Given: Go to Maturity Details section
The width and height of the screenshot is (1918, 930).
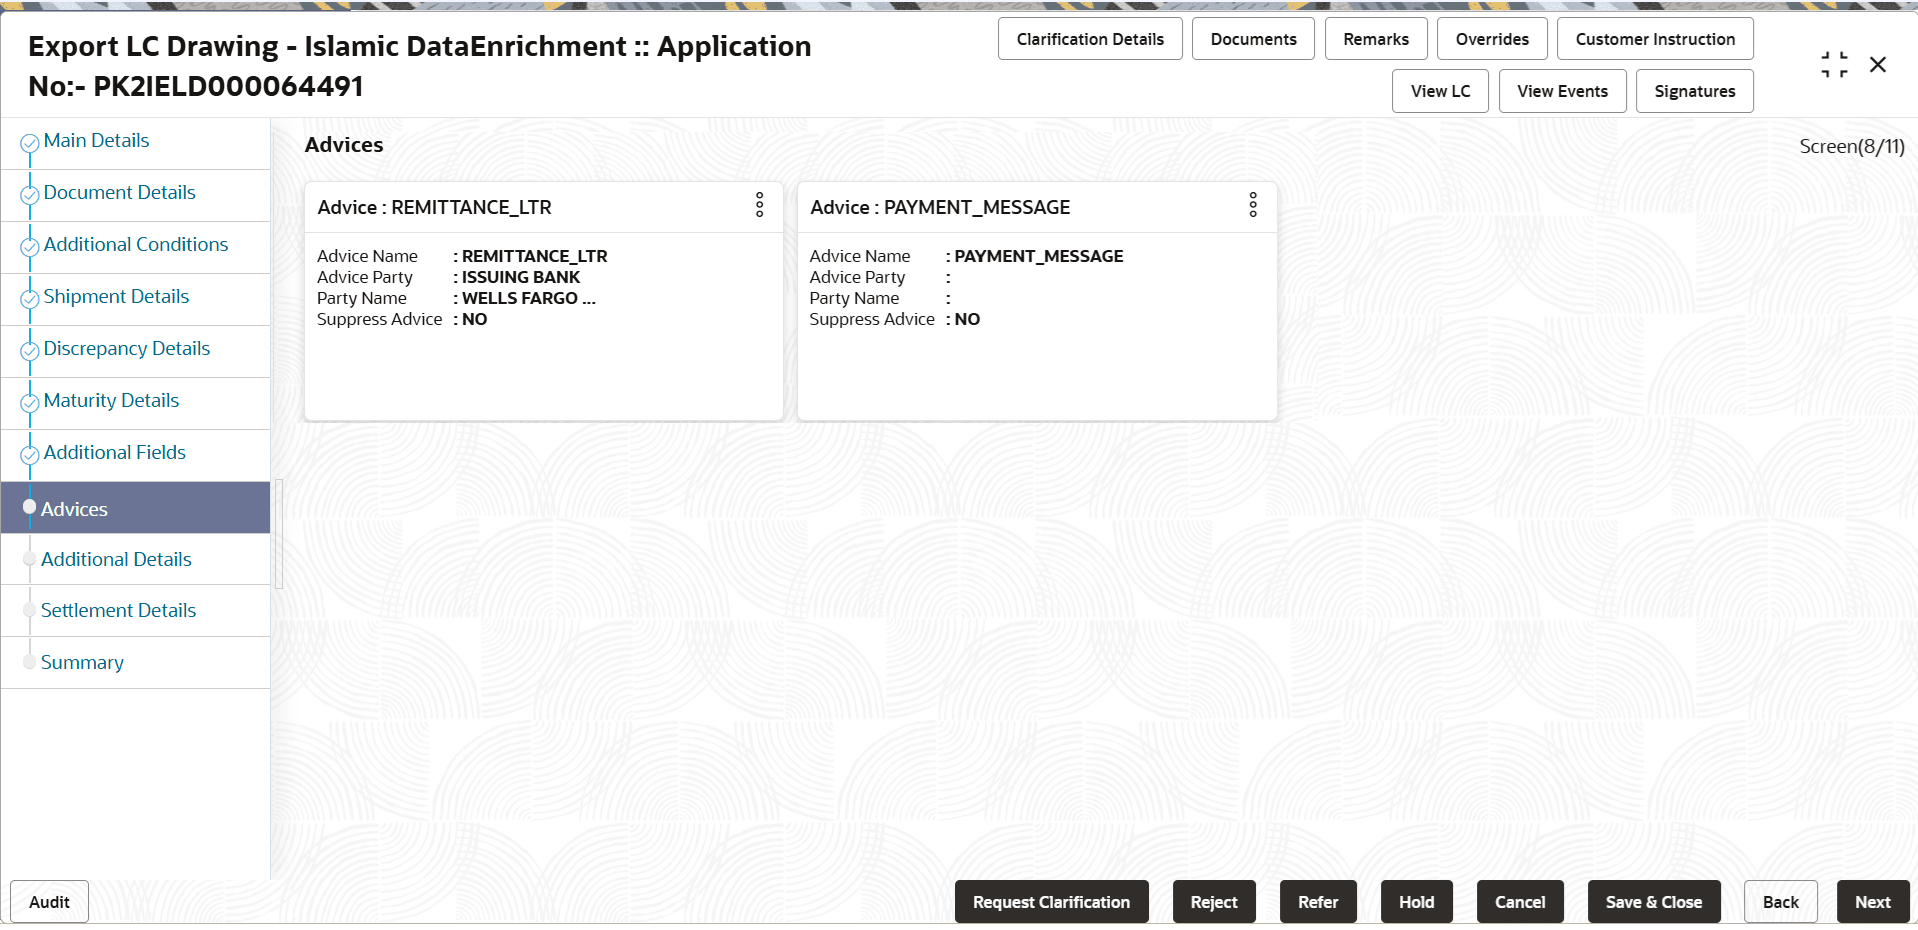Looking at the screenshot, I should tap(111, 401).
